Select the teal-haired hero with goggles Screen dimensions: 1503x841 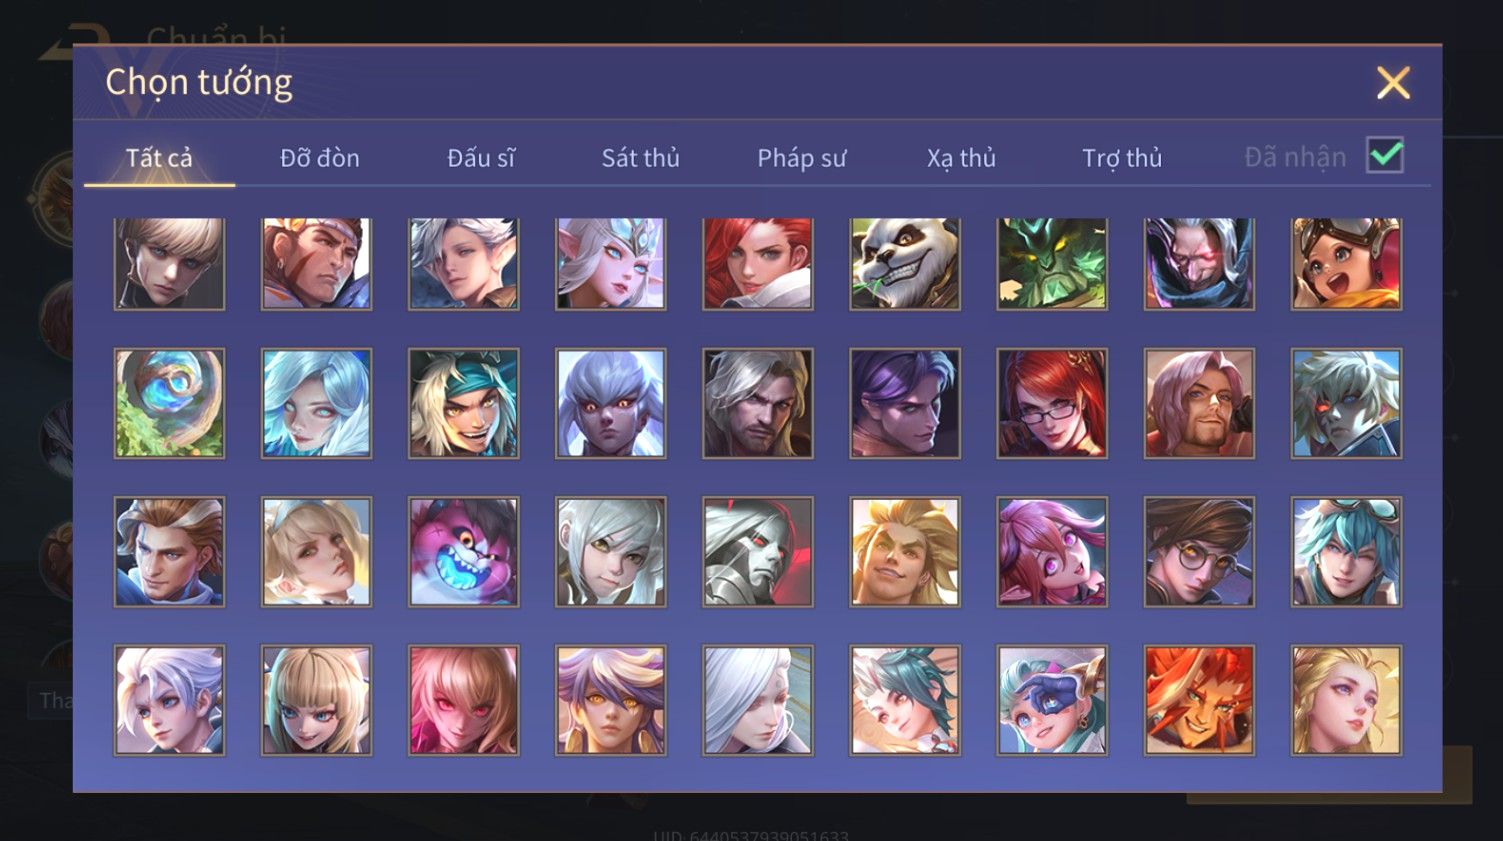tap(1346, 552)
